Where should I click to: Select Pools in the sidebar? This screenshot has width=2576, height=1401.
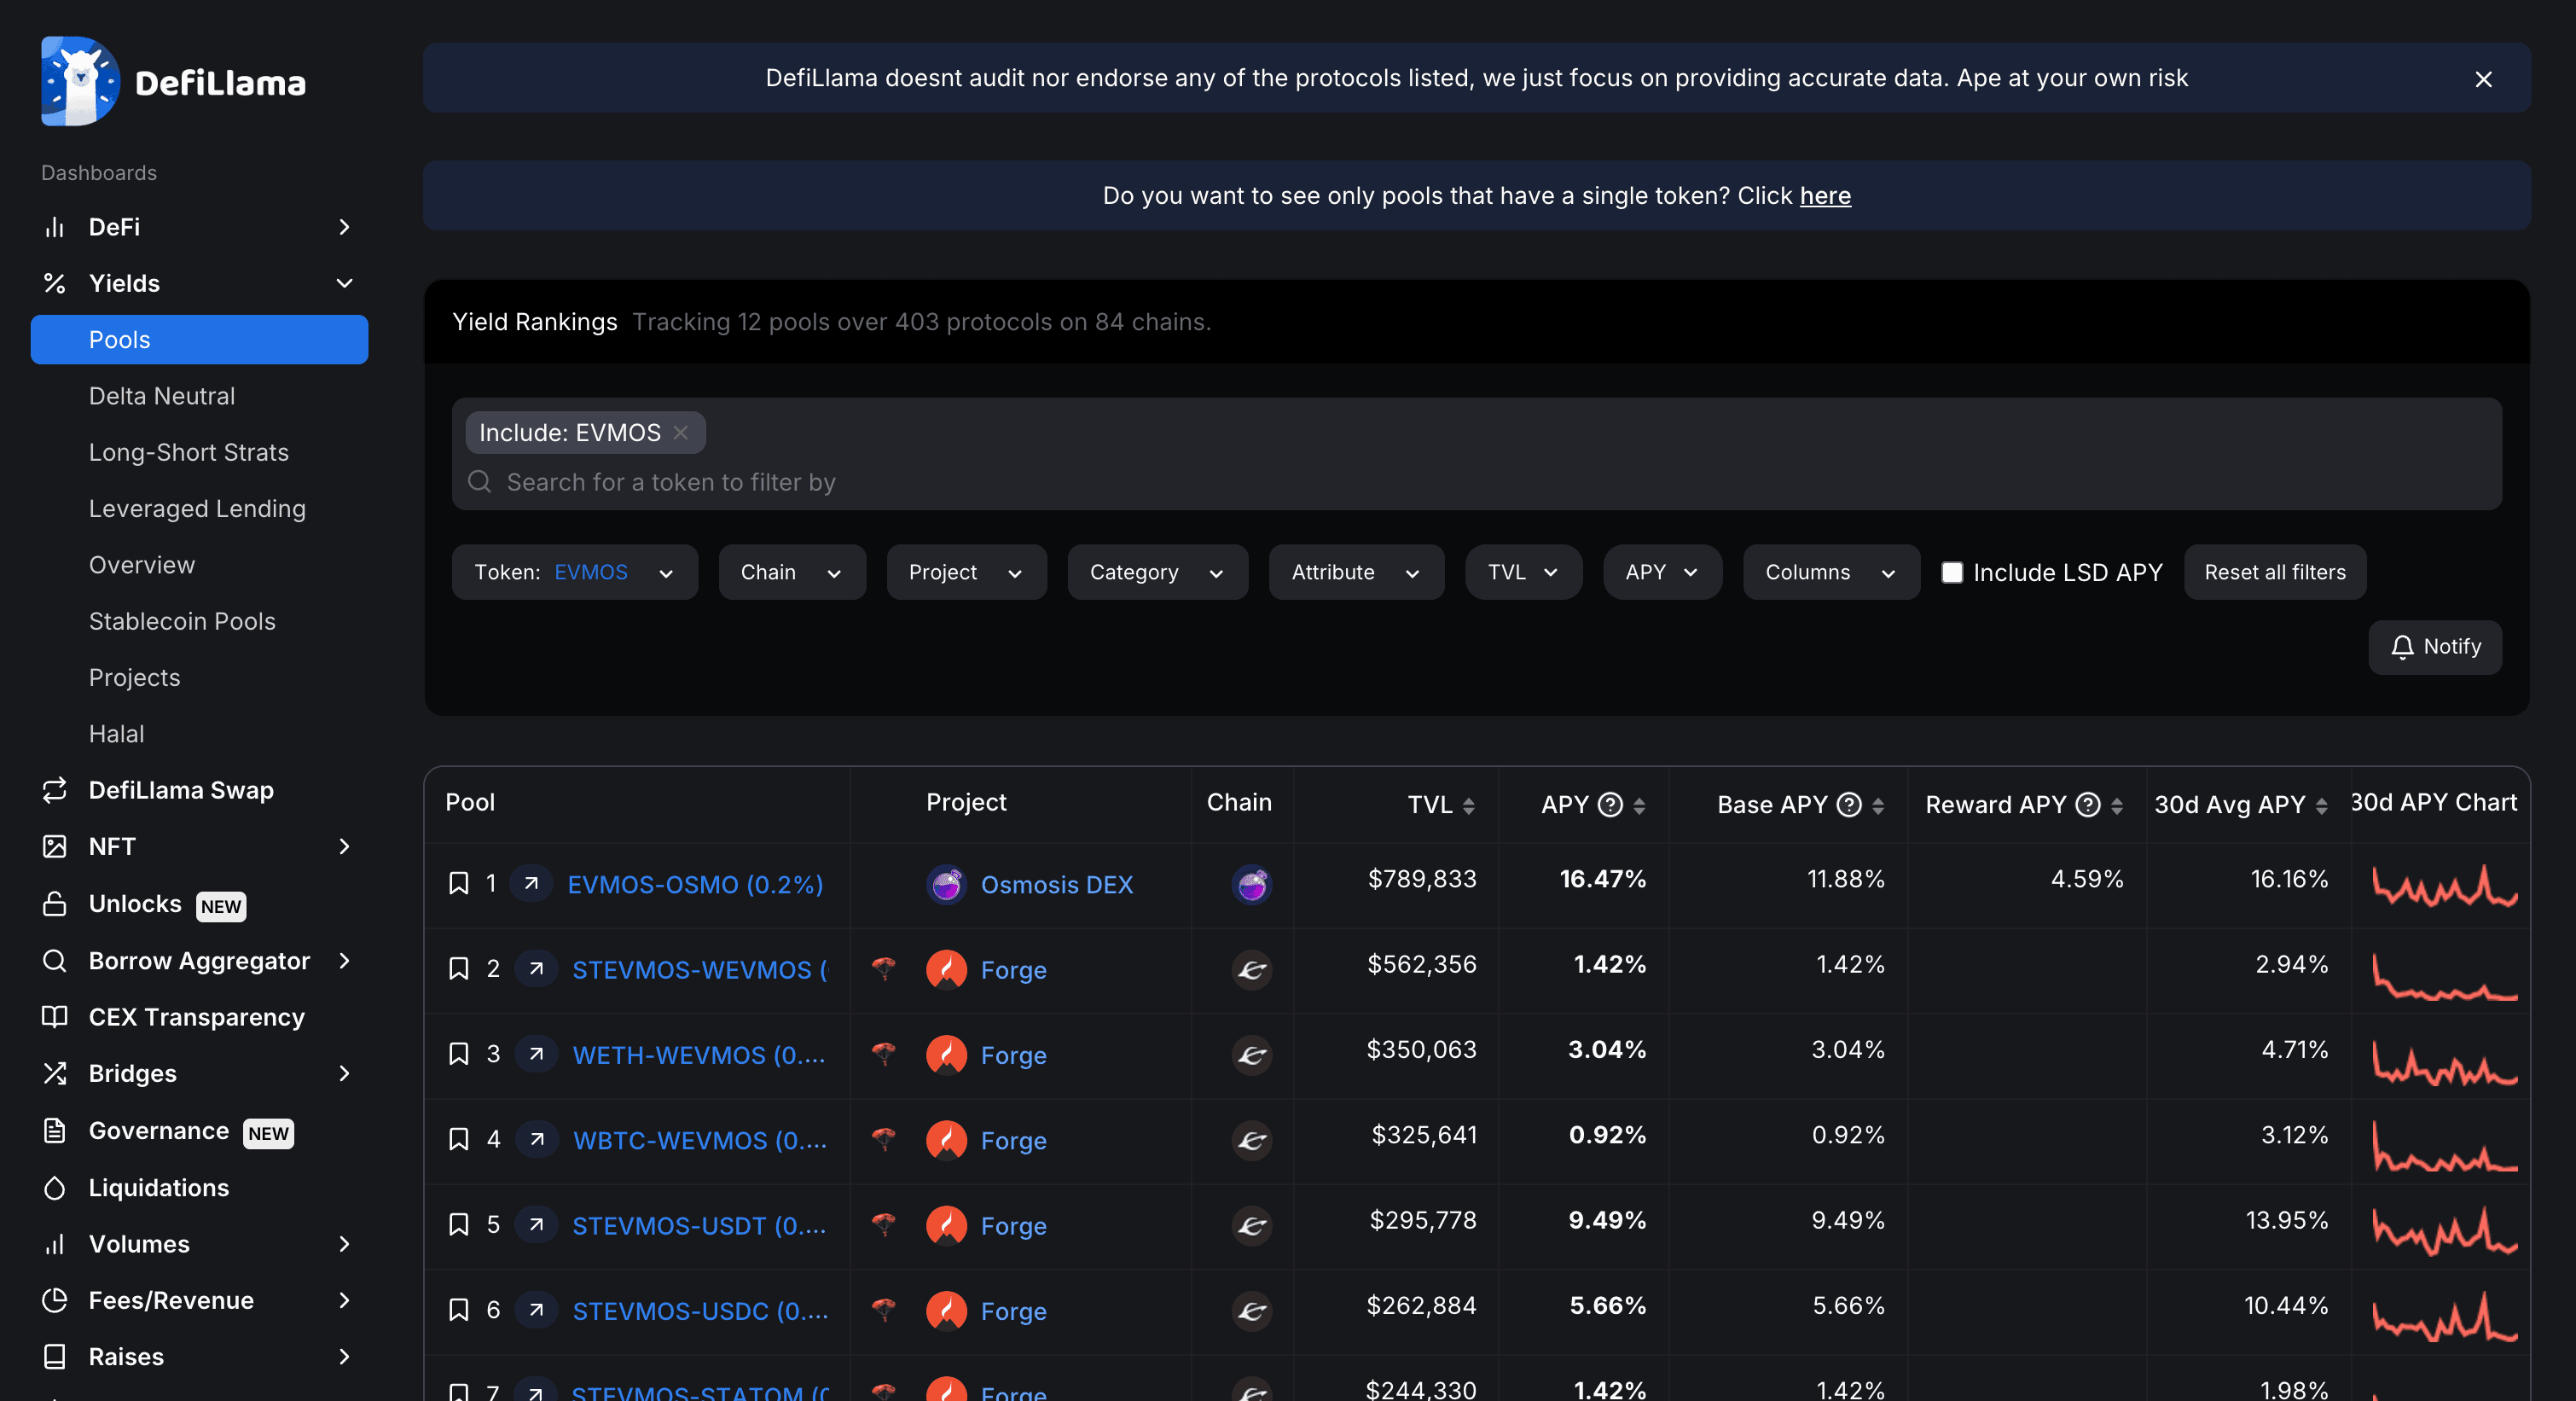[x=199, y=339]
